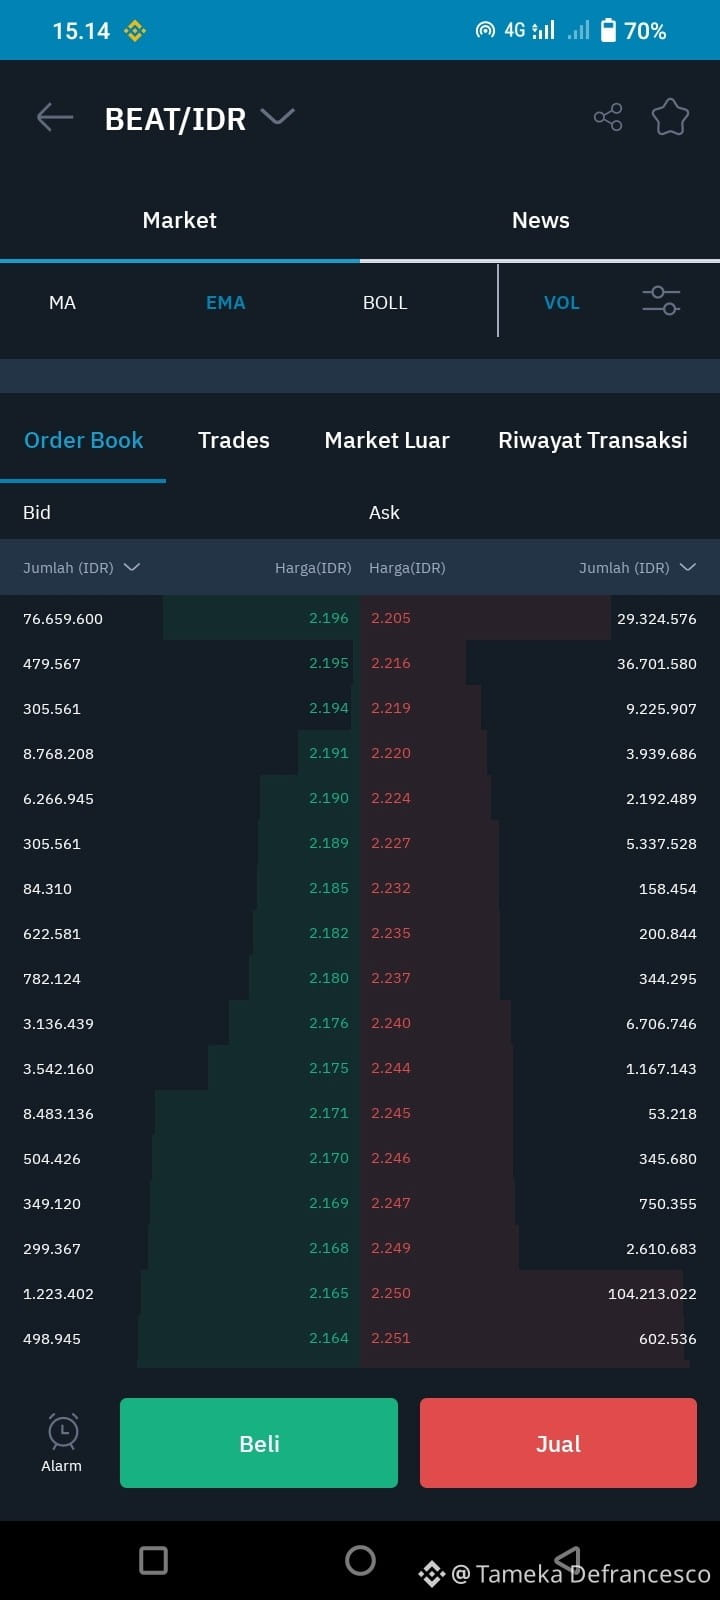
Task: Set a price Alarm
Action: pos(62,1443)
